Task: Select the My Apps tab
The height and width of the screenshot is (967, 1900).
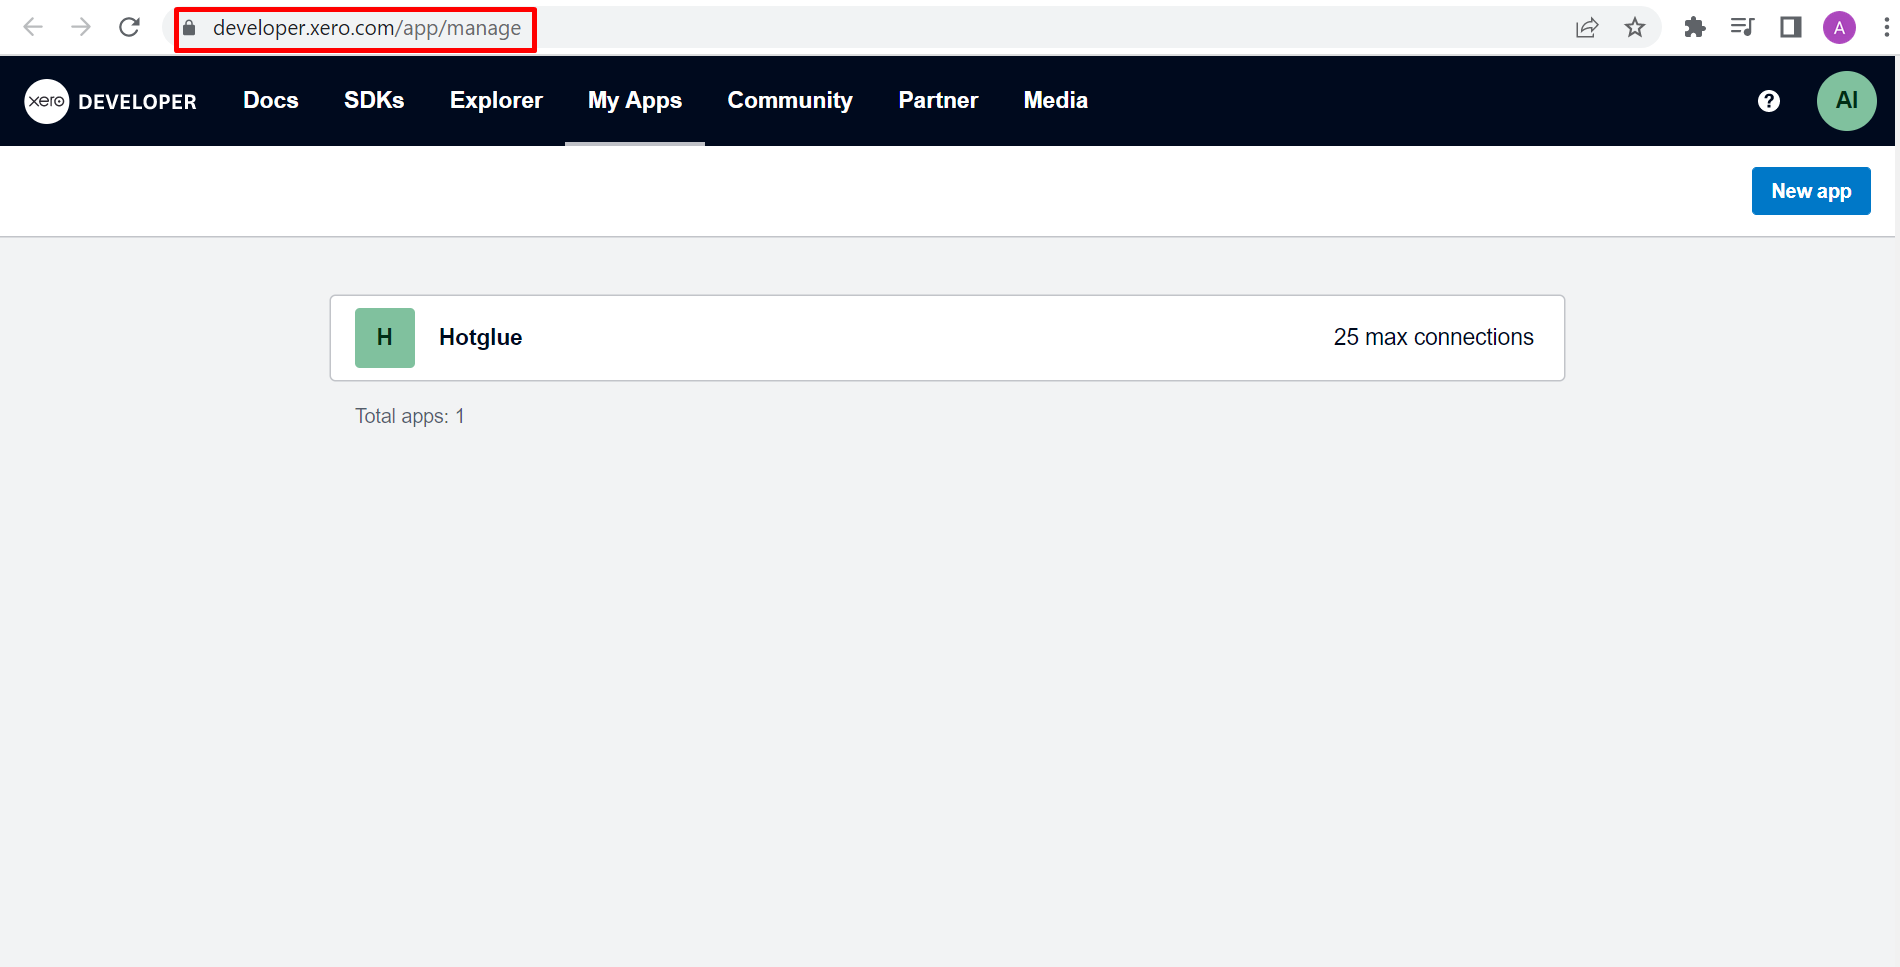Action: coord(635,101)
